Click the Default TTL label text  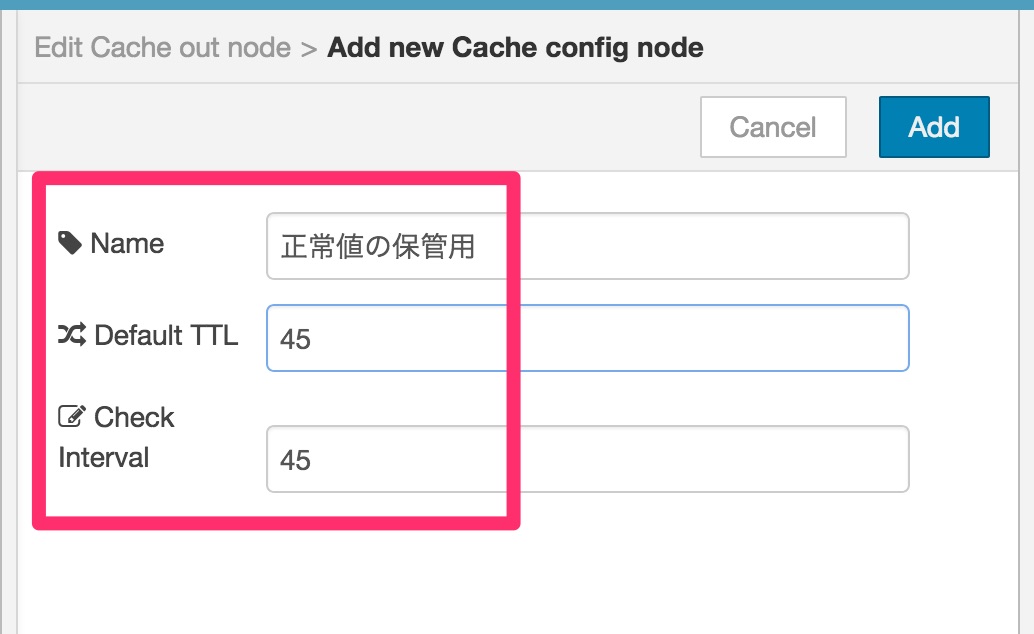pos(166,335)
